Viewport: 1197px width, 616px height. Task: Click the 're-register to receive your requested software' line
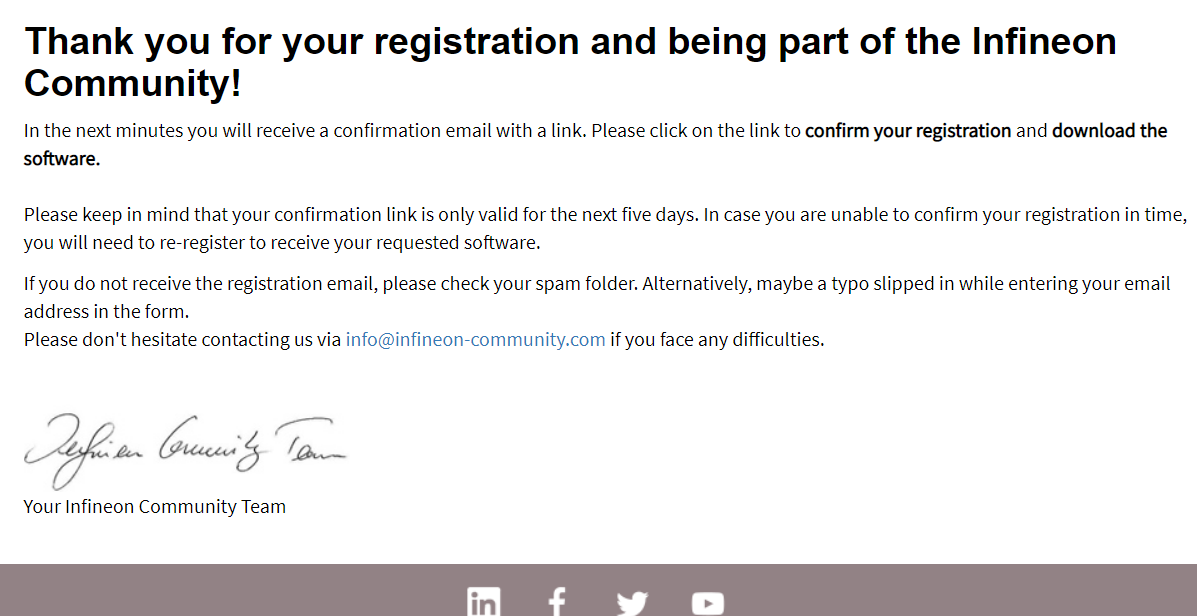point(282,243)
